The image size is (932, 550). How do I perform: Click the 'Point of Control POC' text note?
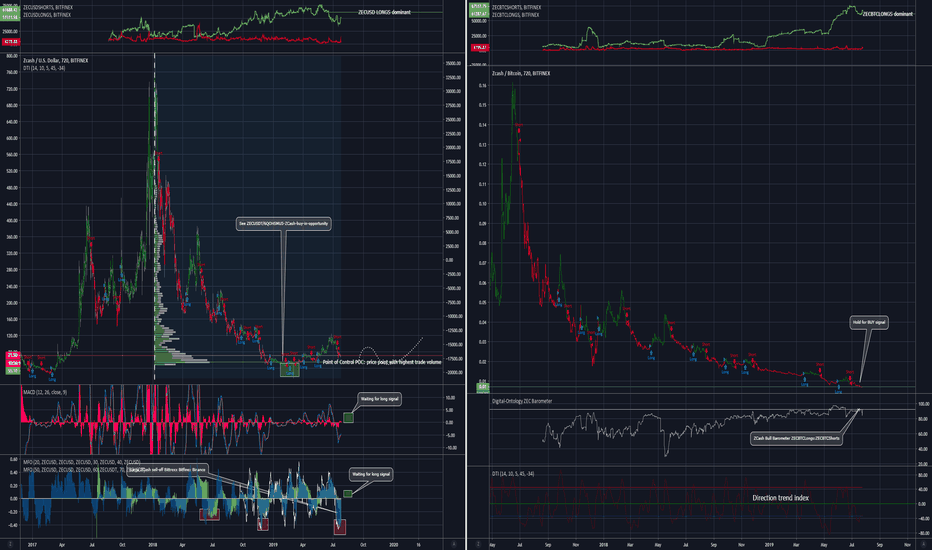(382, 362)
